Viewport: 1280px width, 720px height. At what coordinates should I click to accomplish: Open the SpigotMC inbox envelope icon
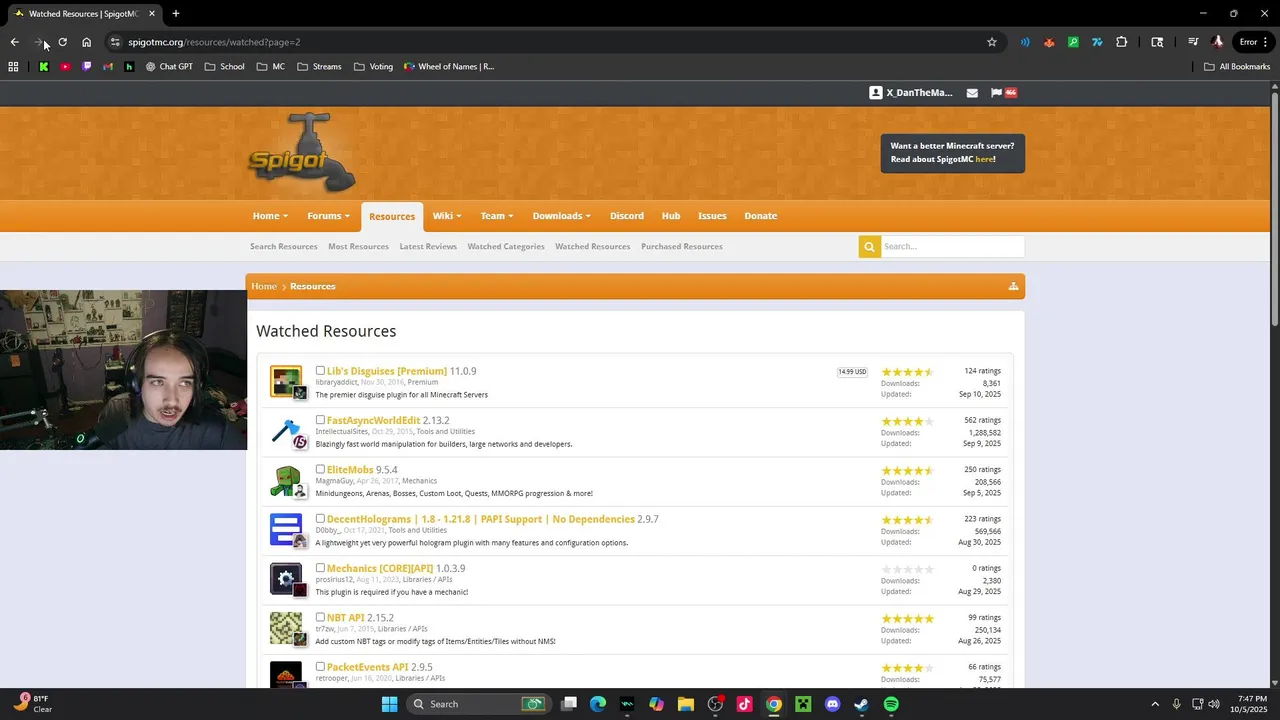(x=972, y=93)
